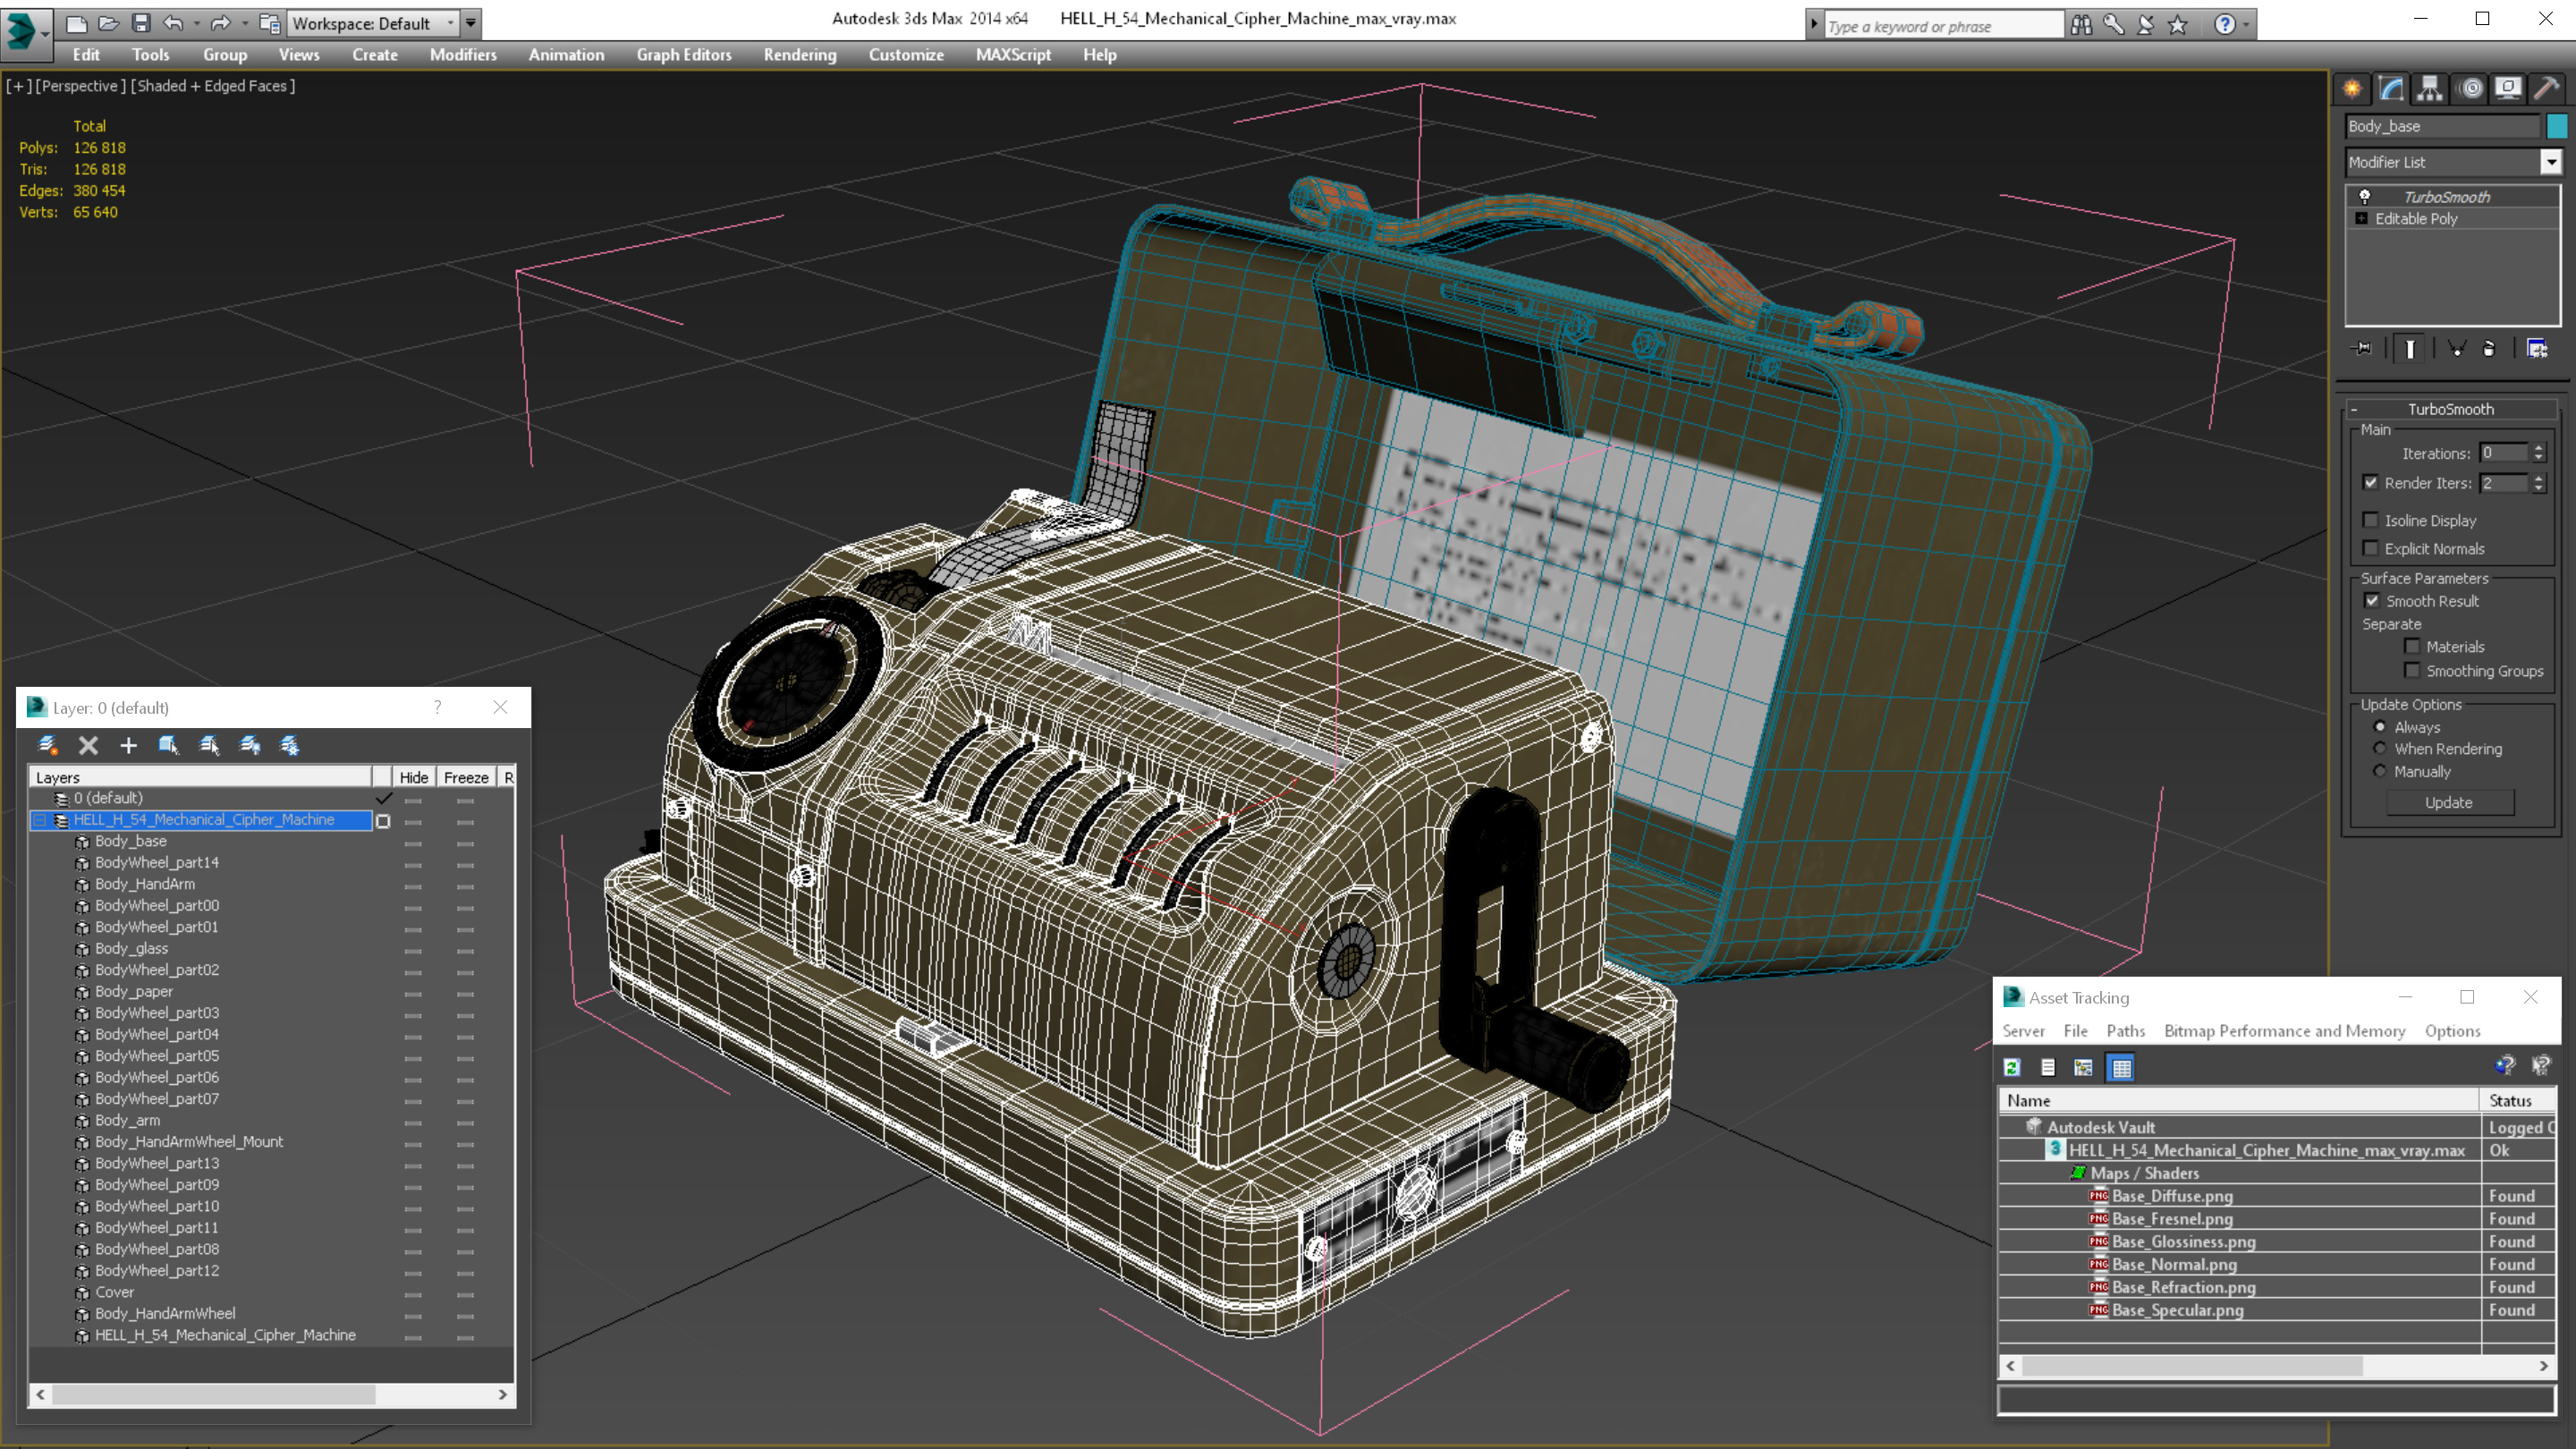The height and width of the screenshot is (1449, 2576).
Task: Click Create New Layer icon in Layer dialog
Action: click(x=47, y=745)
